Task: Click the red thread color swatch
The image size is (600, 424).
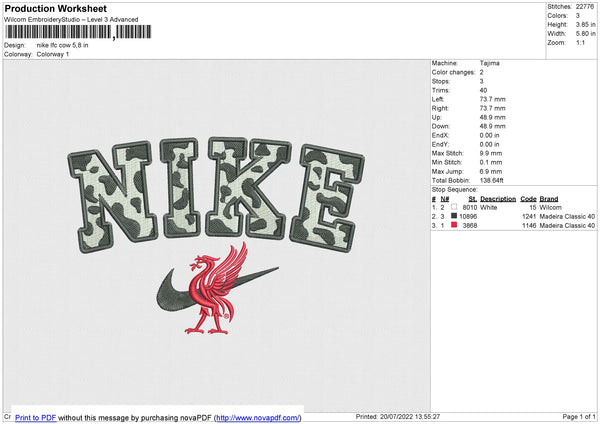Action: click(454, 225)
